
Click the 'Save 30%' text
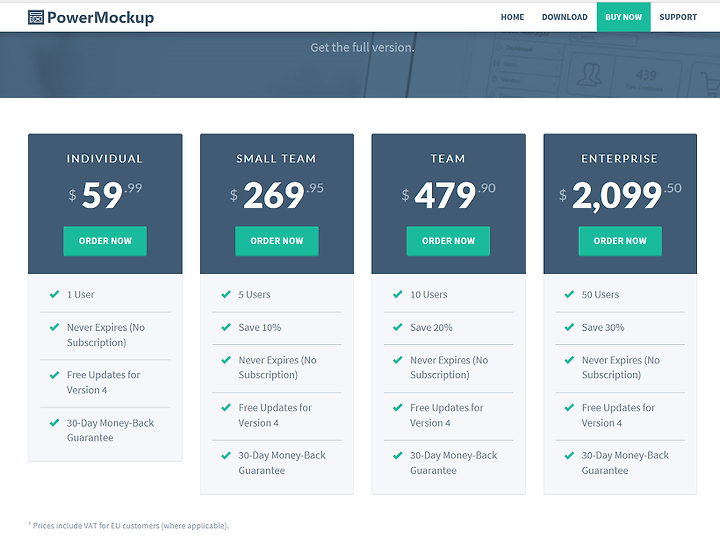603,328
